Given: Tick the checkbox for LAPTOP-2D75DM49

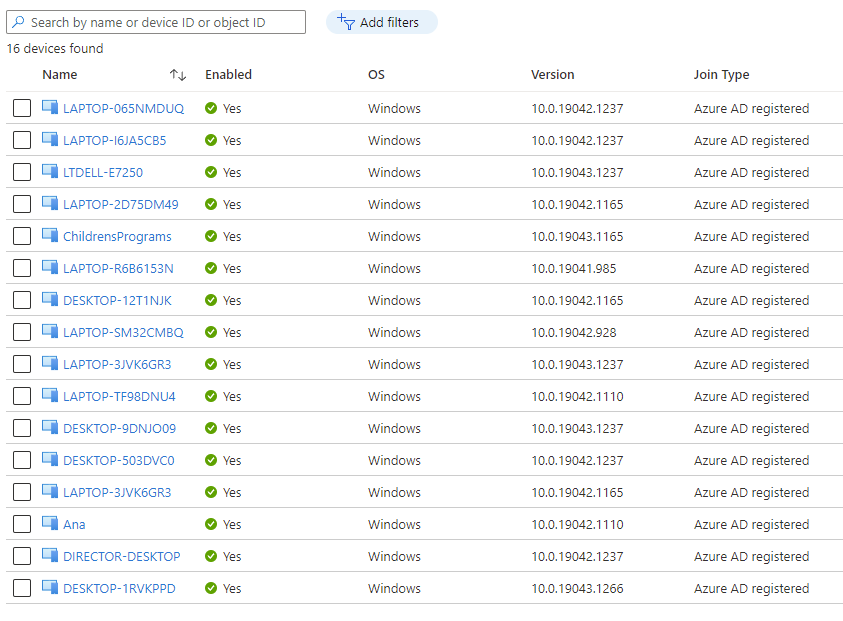Looking at the screenshot, I should click(x=22, y=204).
